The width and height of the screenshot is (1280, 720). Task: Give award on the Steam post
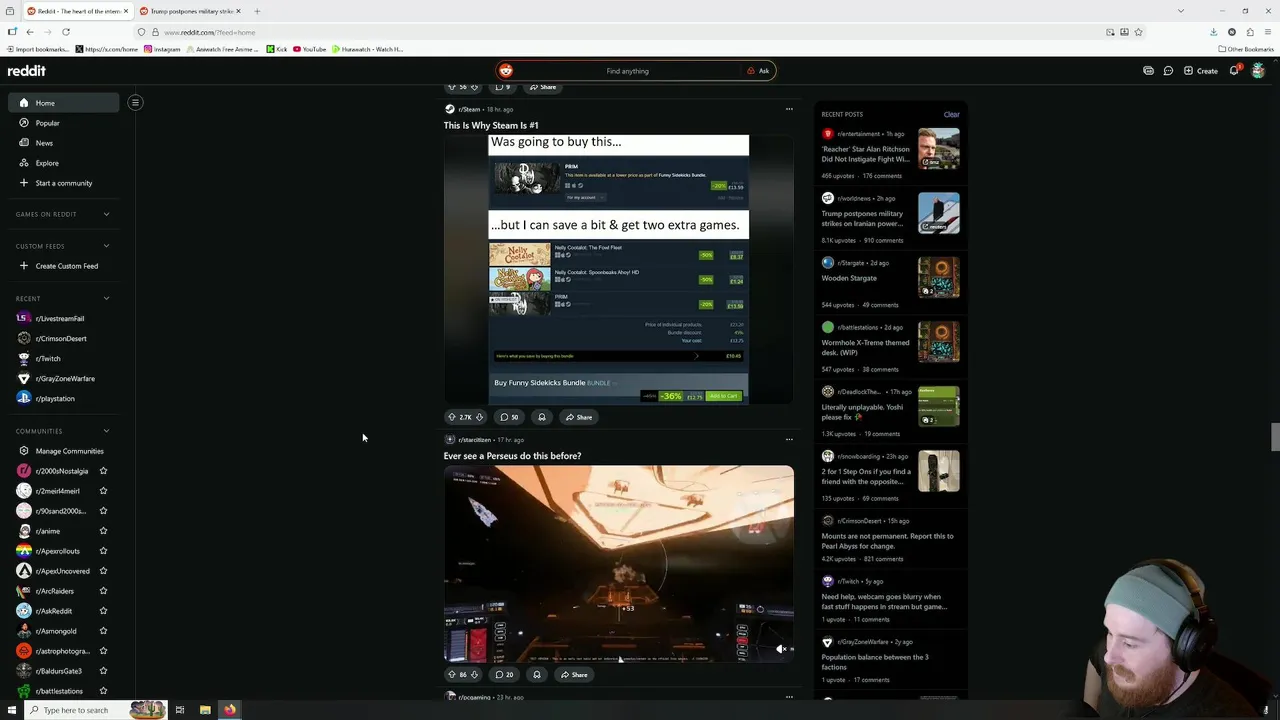pos(542,417)
